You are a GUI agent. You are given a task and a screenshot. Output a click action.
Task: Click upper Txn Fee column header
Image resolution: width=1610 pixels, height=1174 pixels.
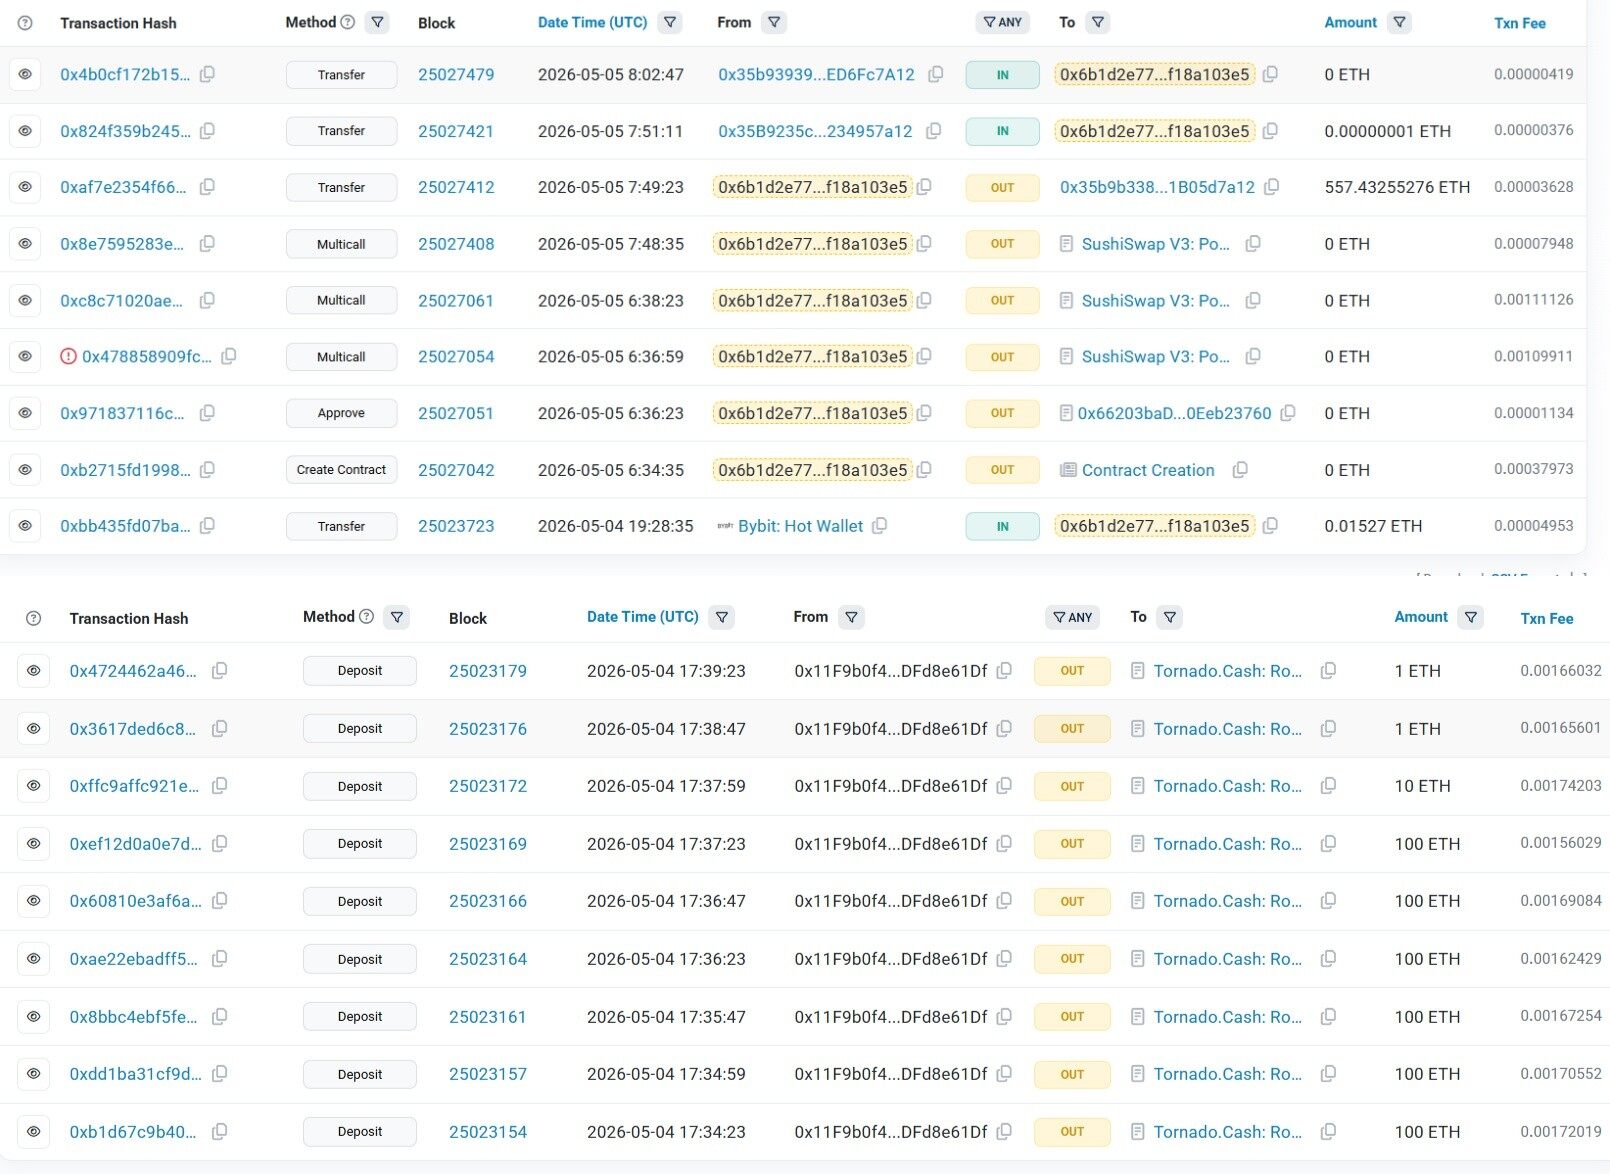tap(1519, 23)
